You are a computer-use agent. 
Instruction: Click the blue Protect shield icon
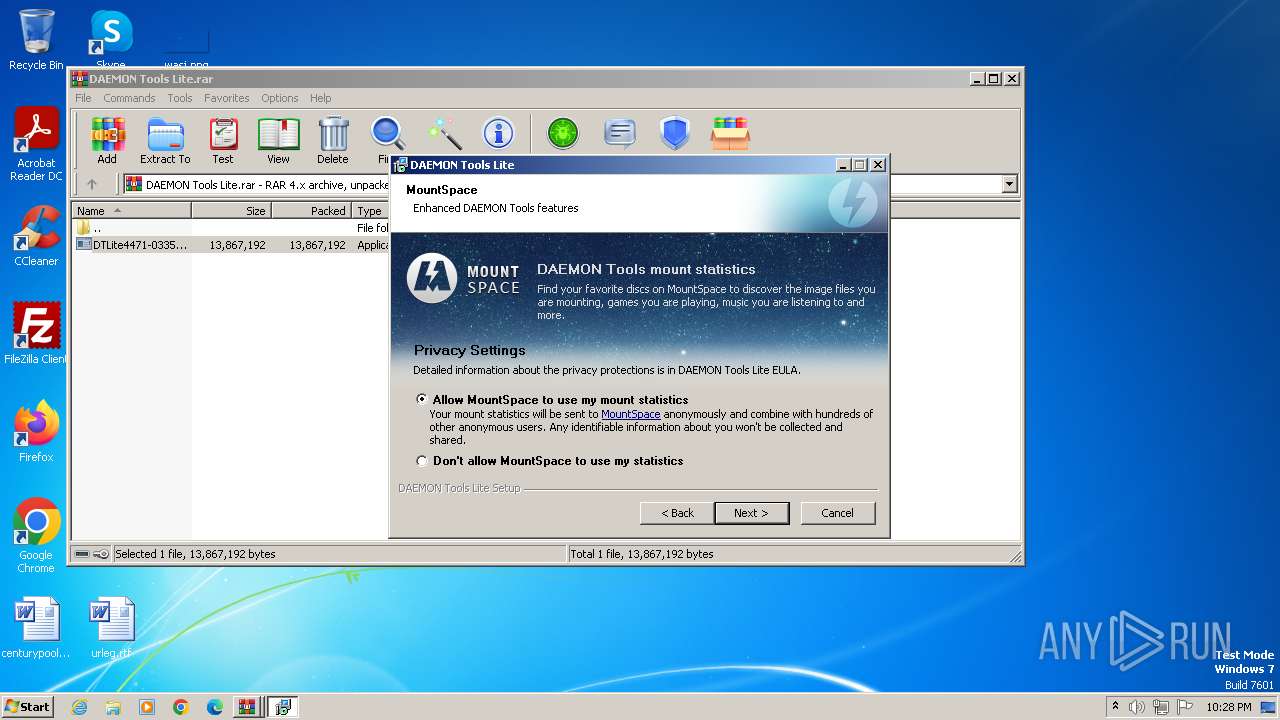675,133
